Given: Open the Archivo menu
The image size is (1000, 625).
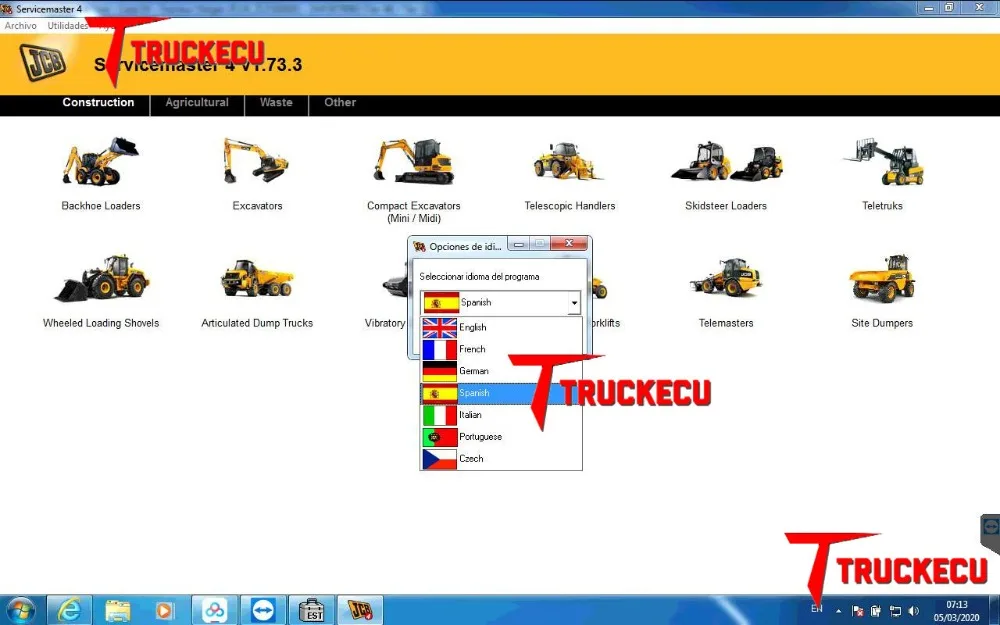Looking at the screenshot, I should (x=20, y=26).
